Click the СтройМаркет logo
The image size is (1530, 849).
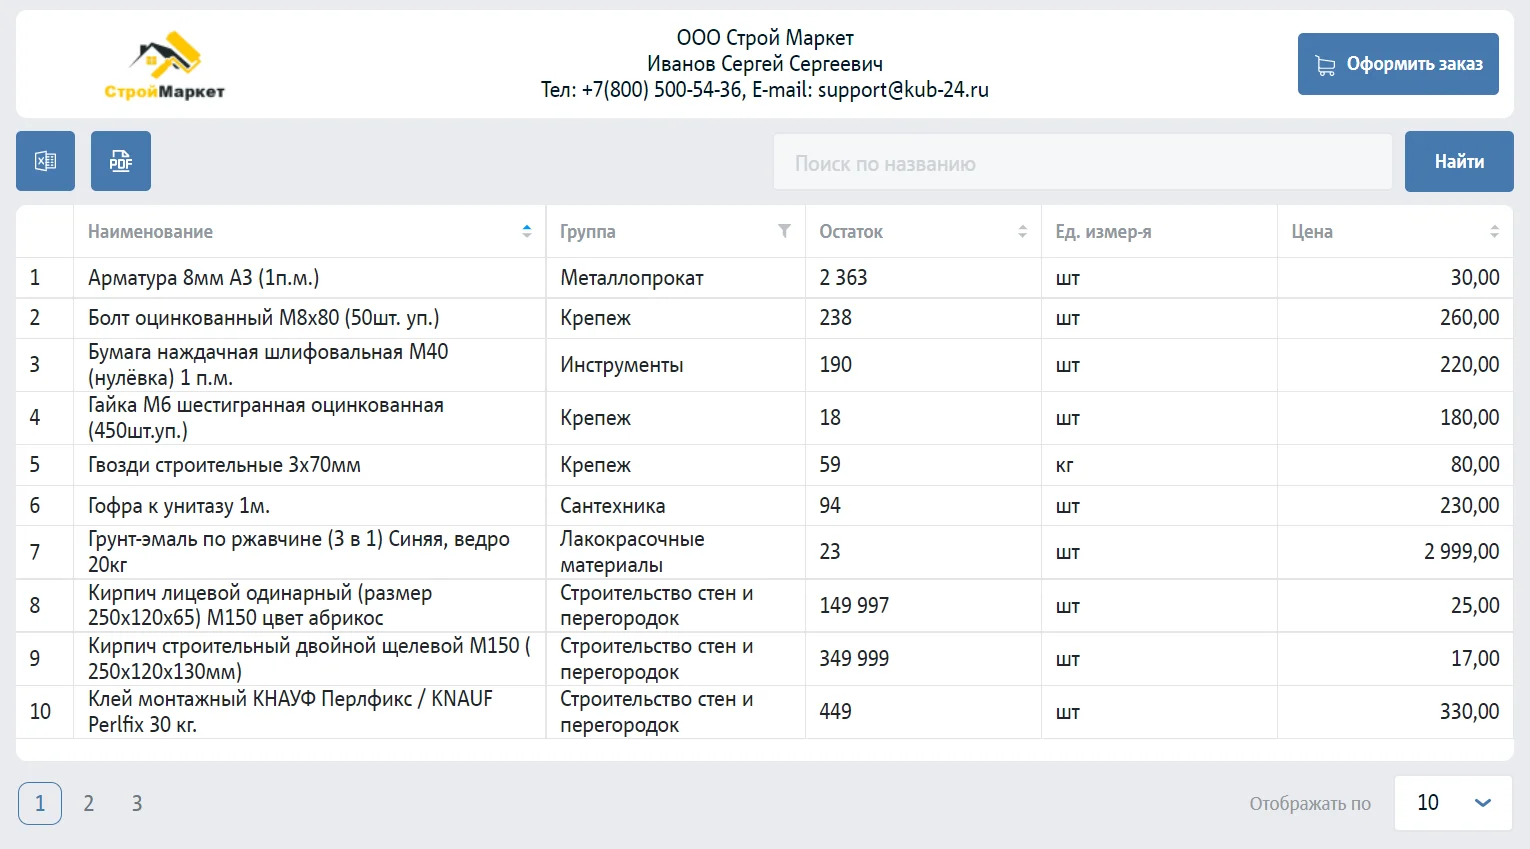pyautogui.click(x=165, y=66)
